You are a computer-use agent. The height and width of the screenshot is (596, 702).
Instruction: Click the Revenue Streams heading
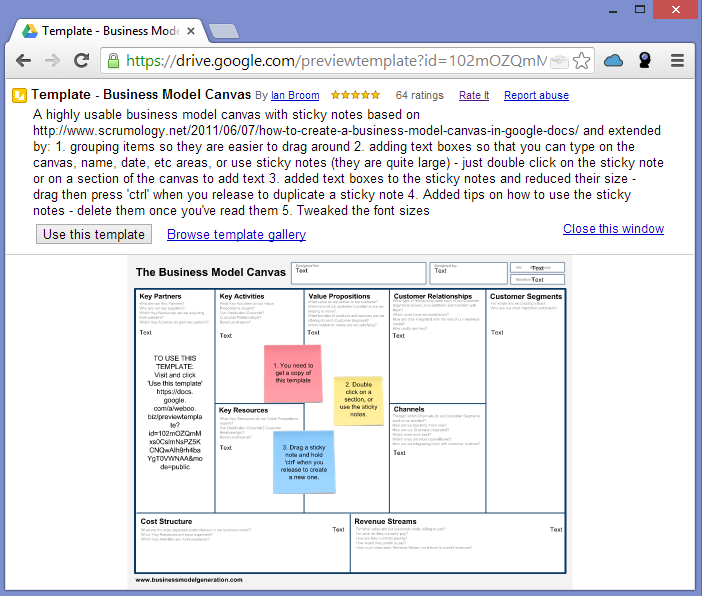(385, 522)
